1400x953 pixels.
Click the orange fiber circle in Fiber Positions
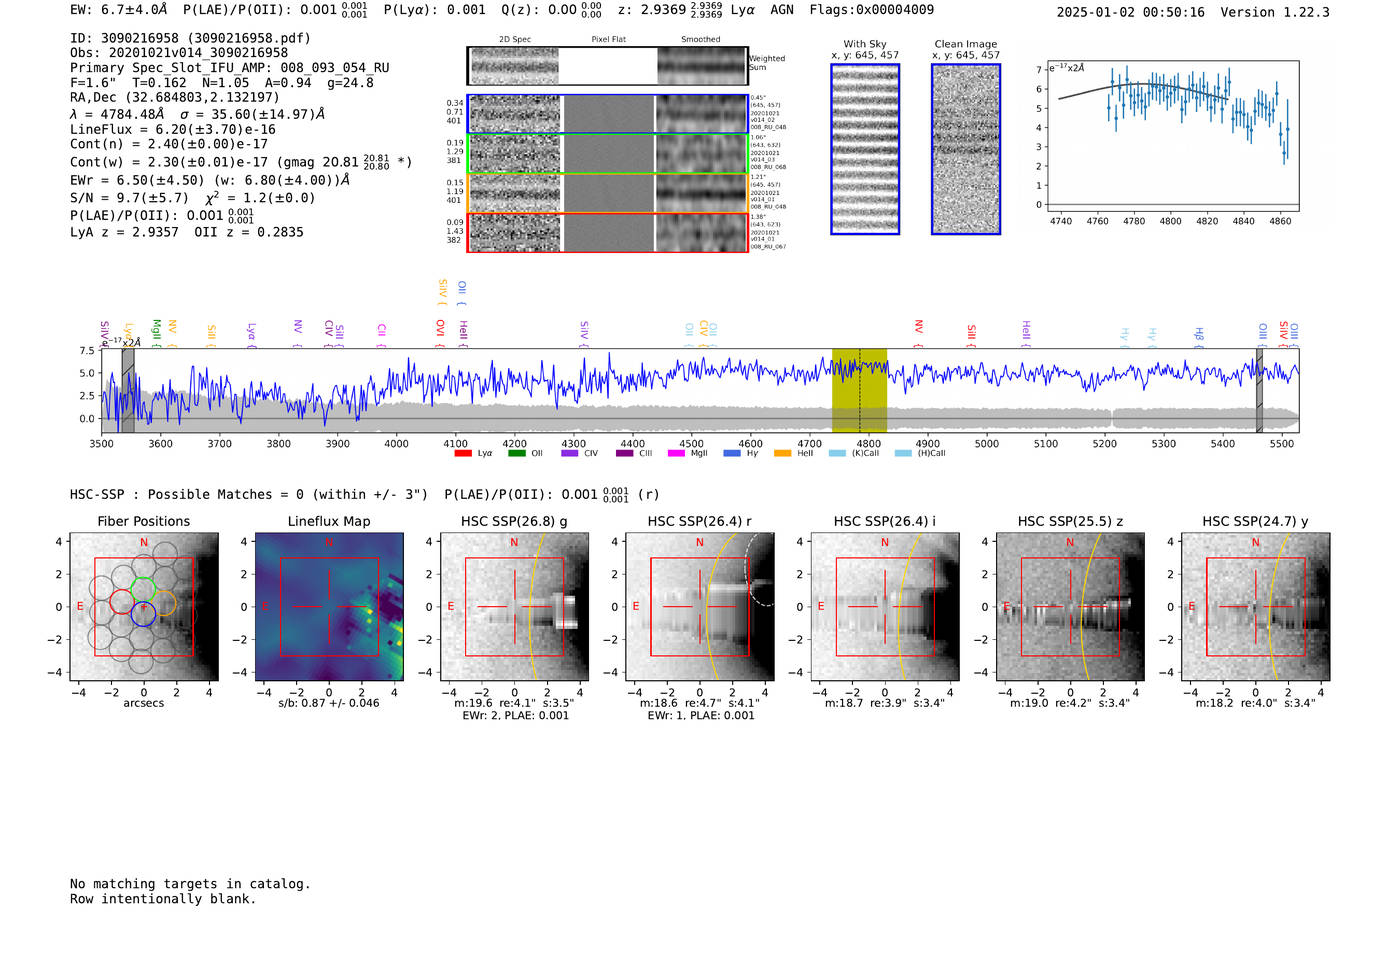(x=164, y=602)
